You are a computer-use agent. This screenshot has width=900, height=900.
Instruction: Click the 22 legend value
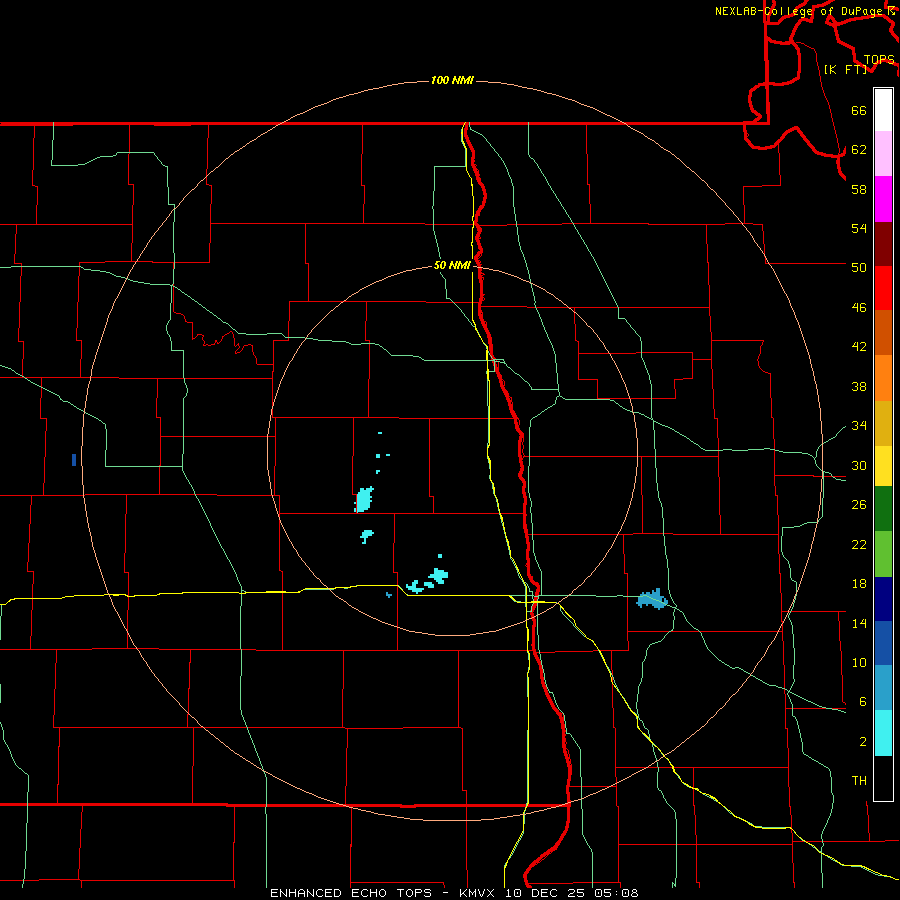859,544
